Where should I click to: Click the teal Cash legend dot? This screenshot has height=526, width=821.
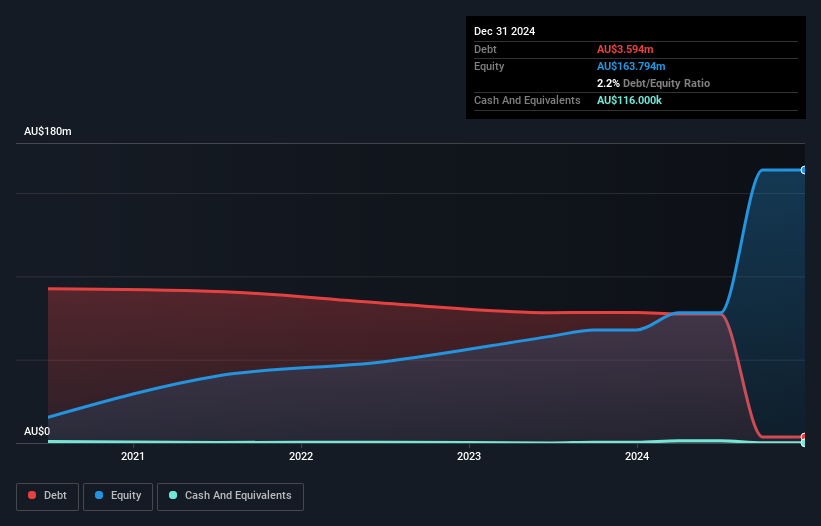173,495
